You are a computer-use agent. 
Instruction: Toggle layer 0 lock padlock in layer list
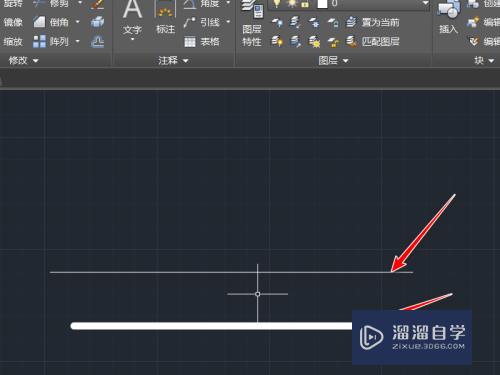coord(305,4)
